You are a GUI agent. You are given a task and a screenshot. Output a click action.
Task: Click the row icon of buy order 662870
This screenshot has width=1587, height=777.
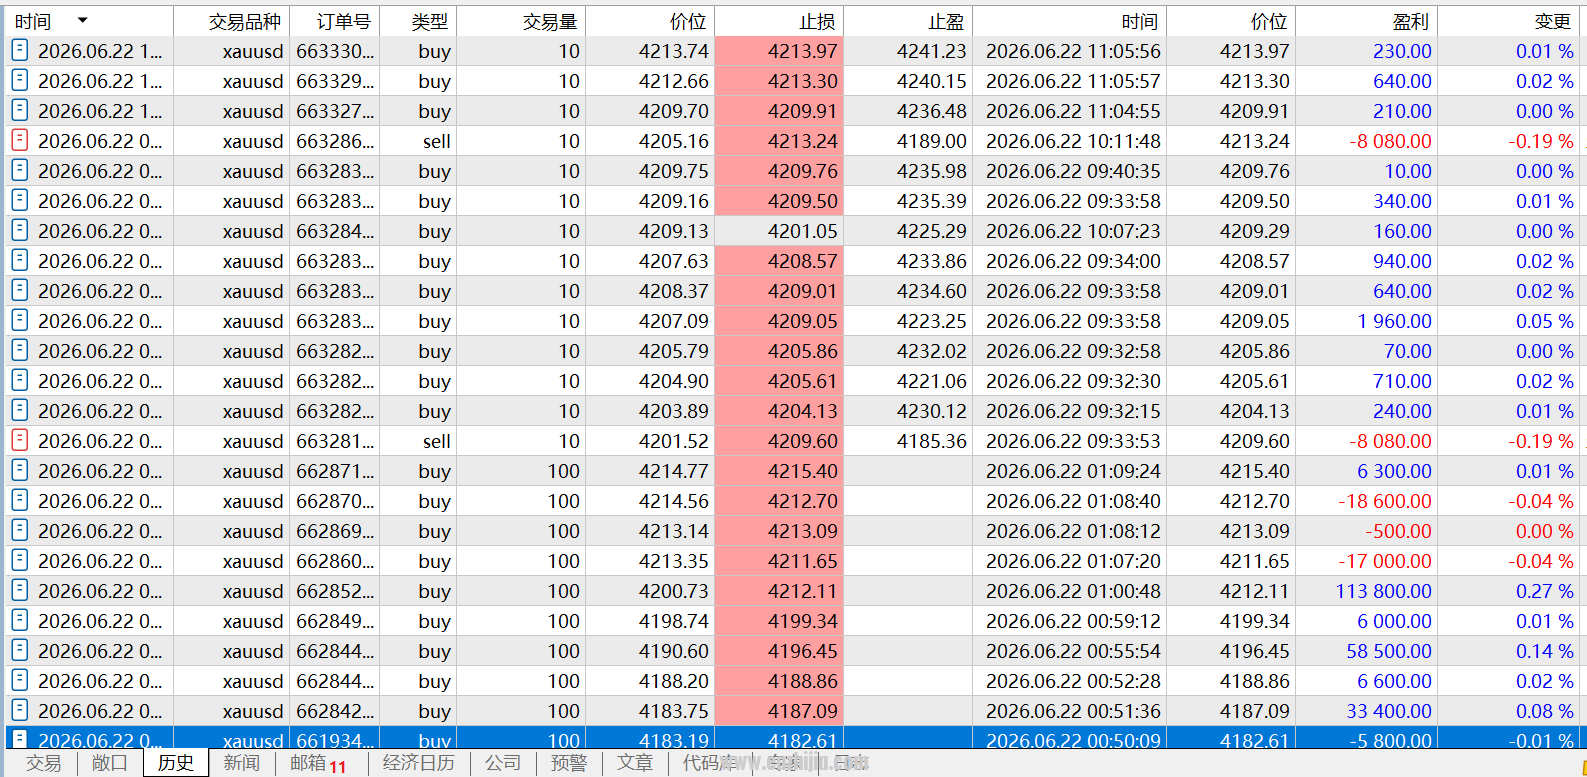pos(19,500)
